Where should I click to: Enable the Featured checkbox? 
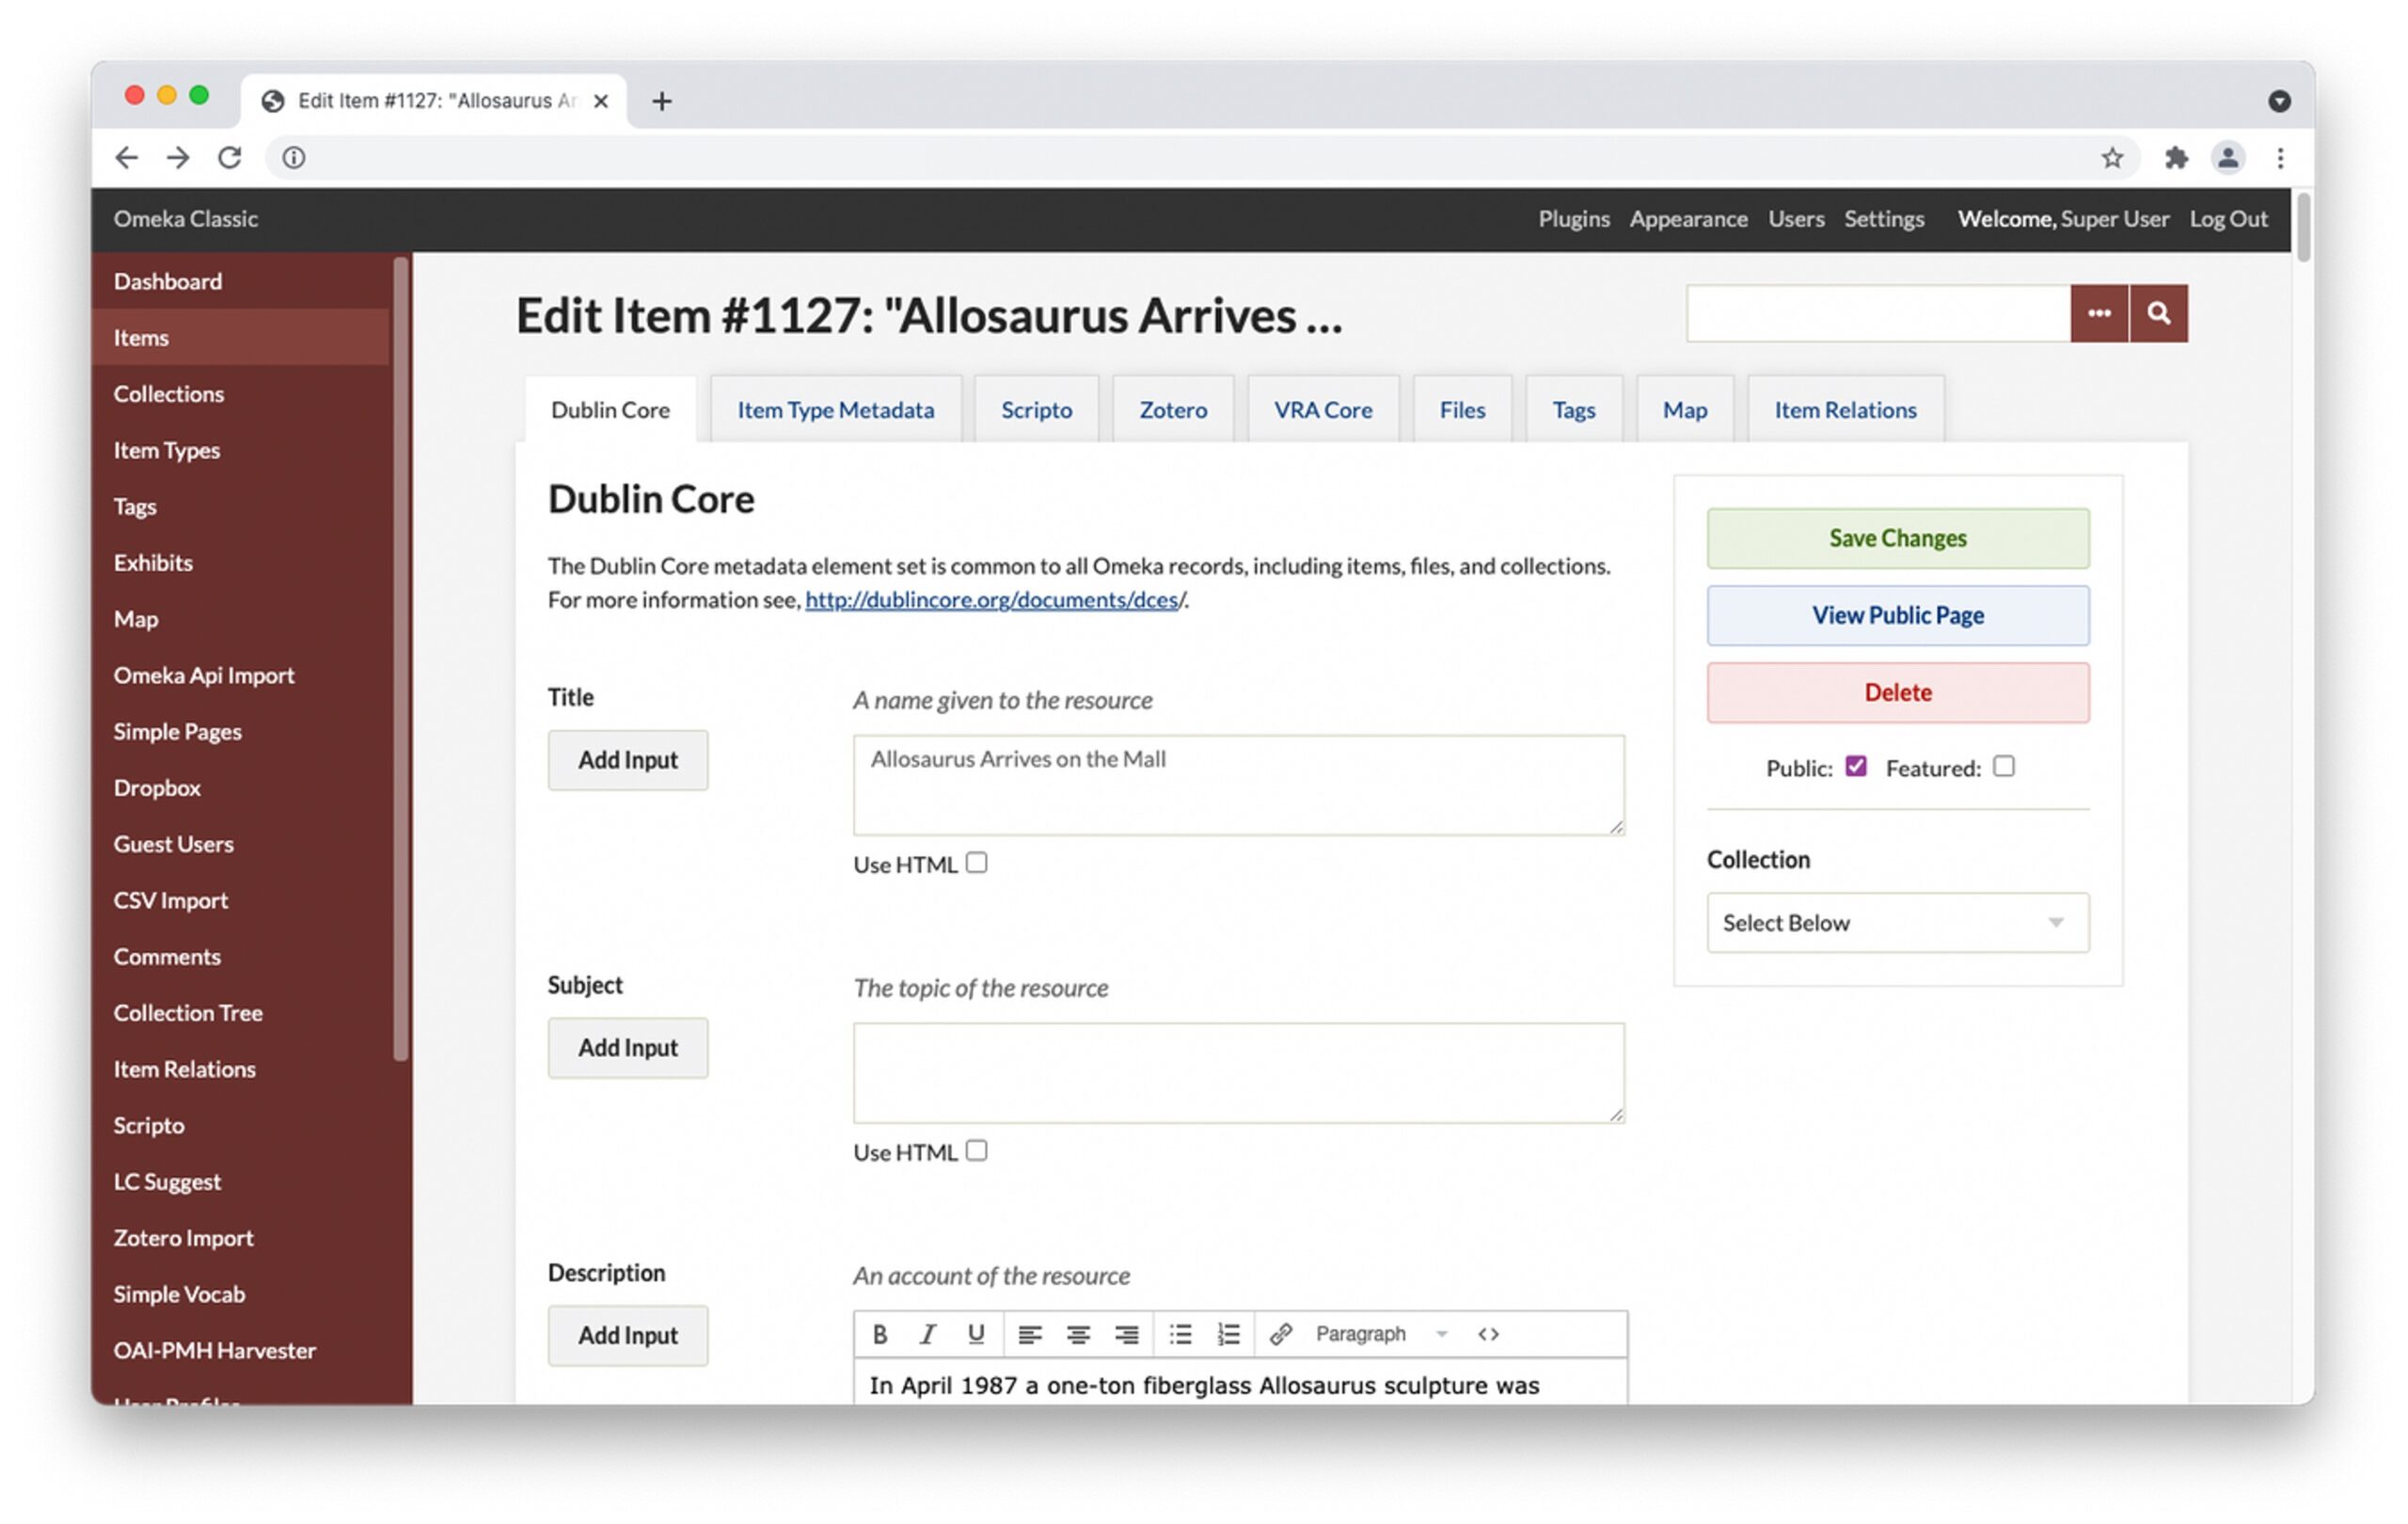pos(2003,767)
